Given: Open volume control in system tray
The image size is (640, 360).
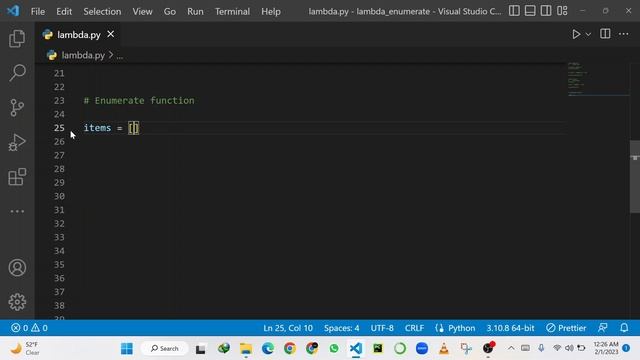Looking at the screenshot, I should (569, 348).
